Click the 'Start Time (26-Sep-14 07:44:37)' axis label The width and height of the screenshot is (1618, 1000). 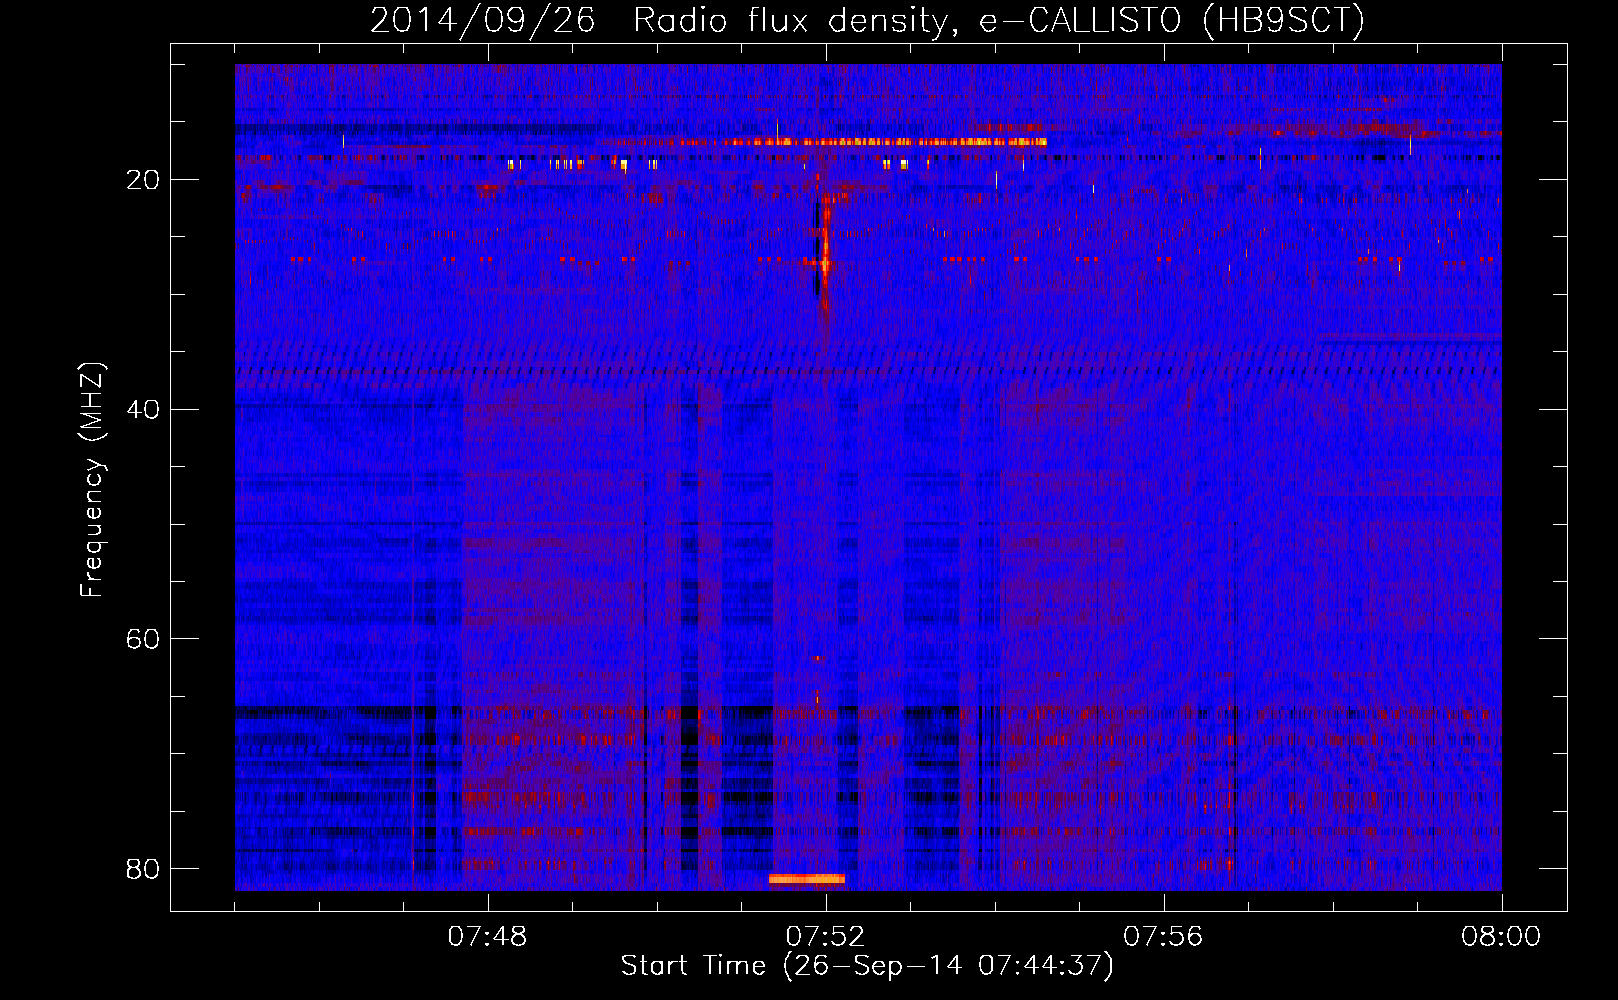[867, 966]
